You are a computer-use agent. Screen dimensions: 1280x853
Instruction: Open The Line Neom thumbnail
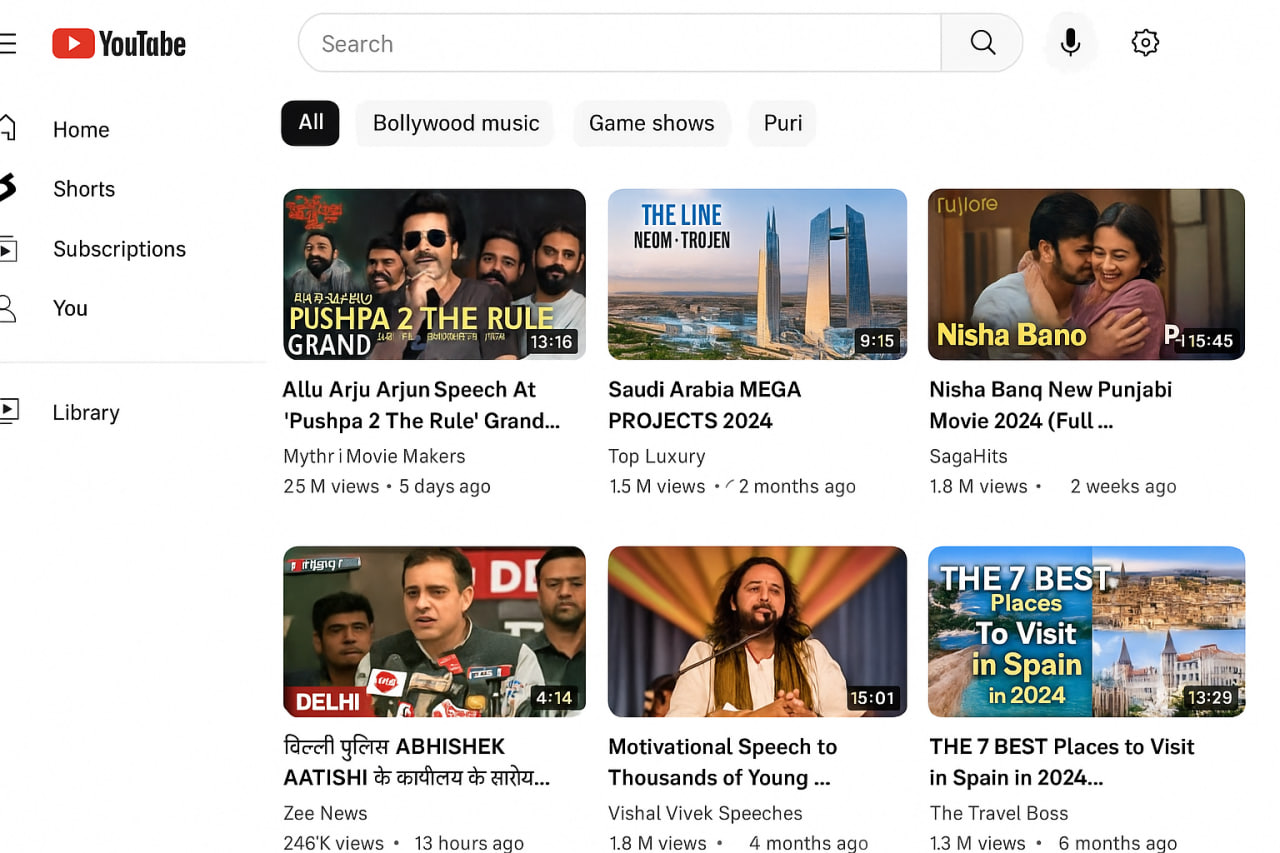[757, 274]
